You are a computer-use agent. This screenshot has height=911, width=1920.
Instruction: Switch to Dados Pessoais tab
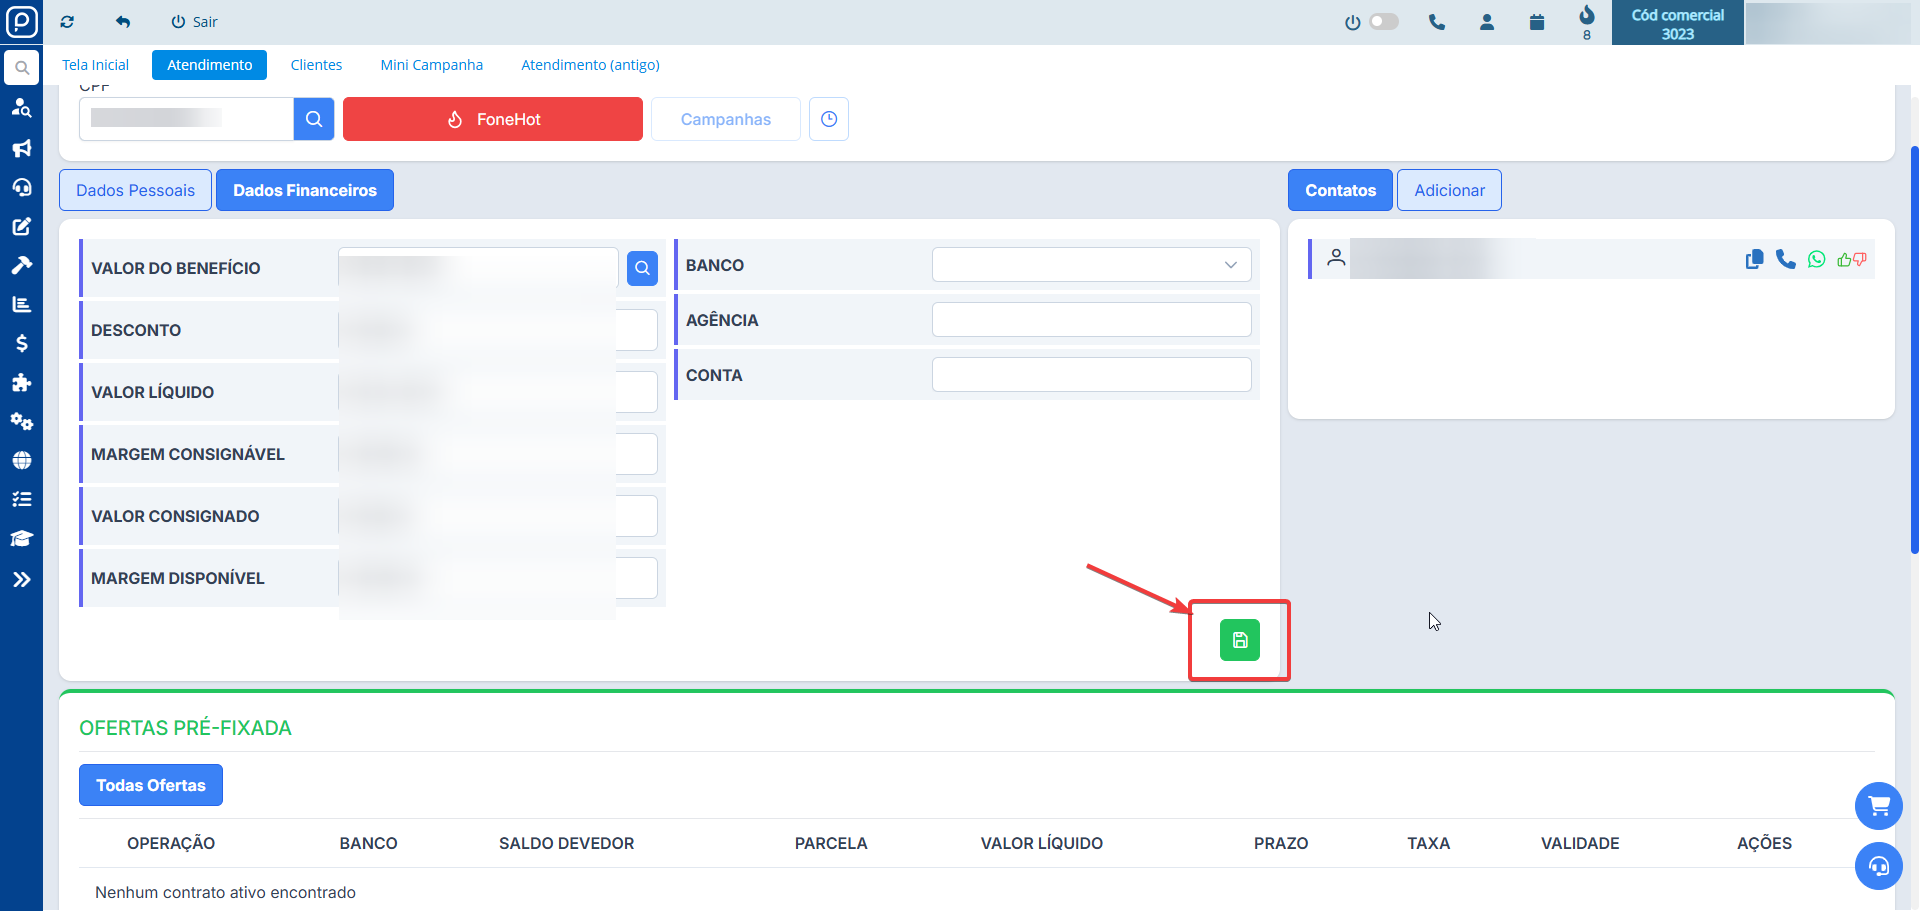pos(135,190)
